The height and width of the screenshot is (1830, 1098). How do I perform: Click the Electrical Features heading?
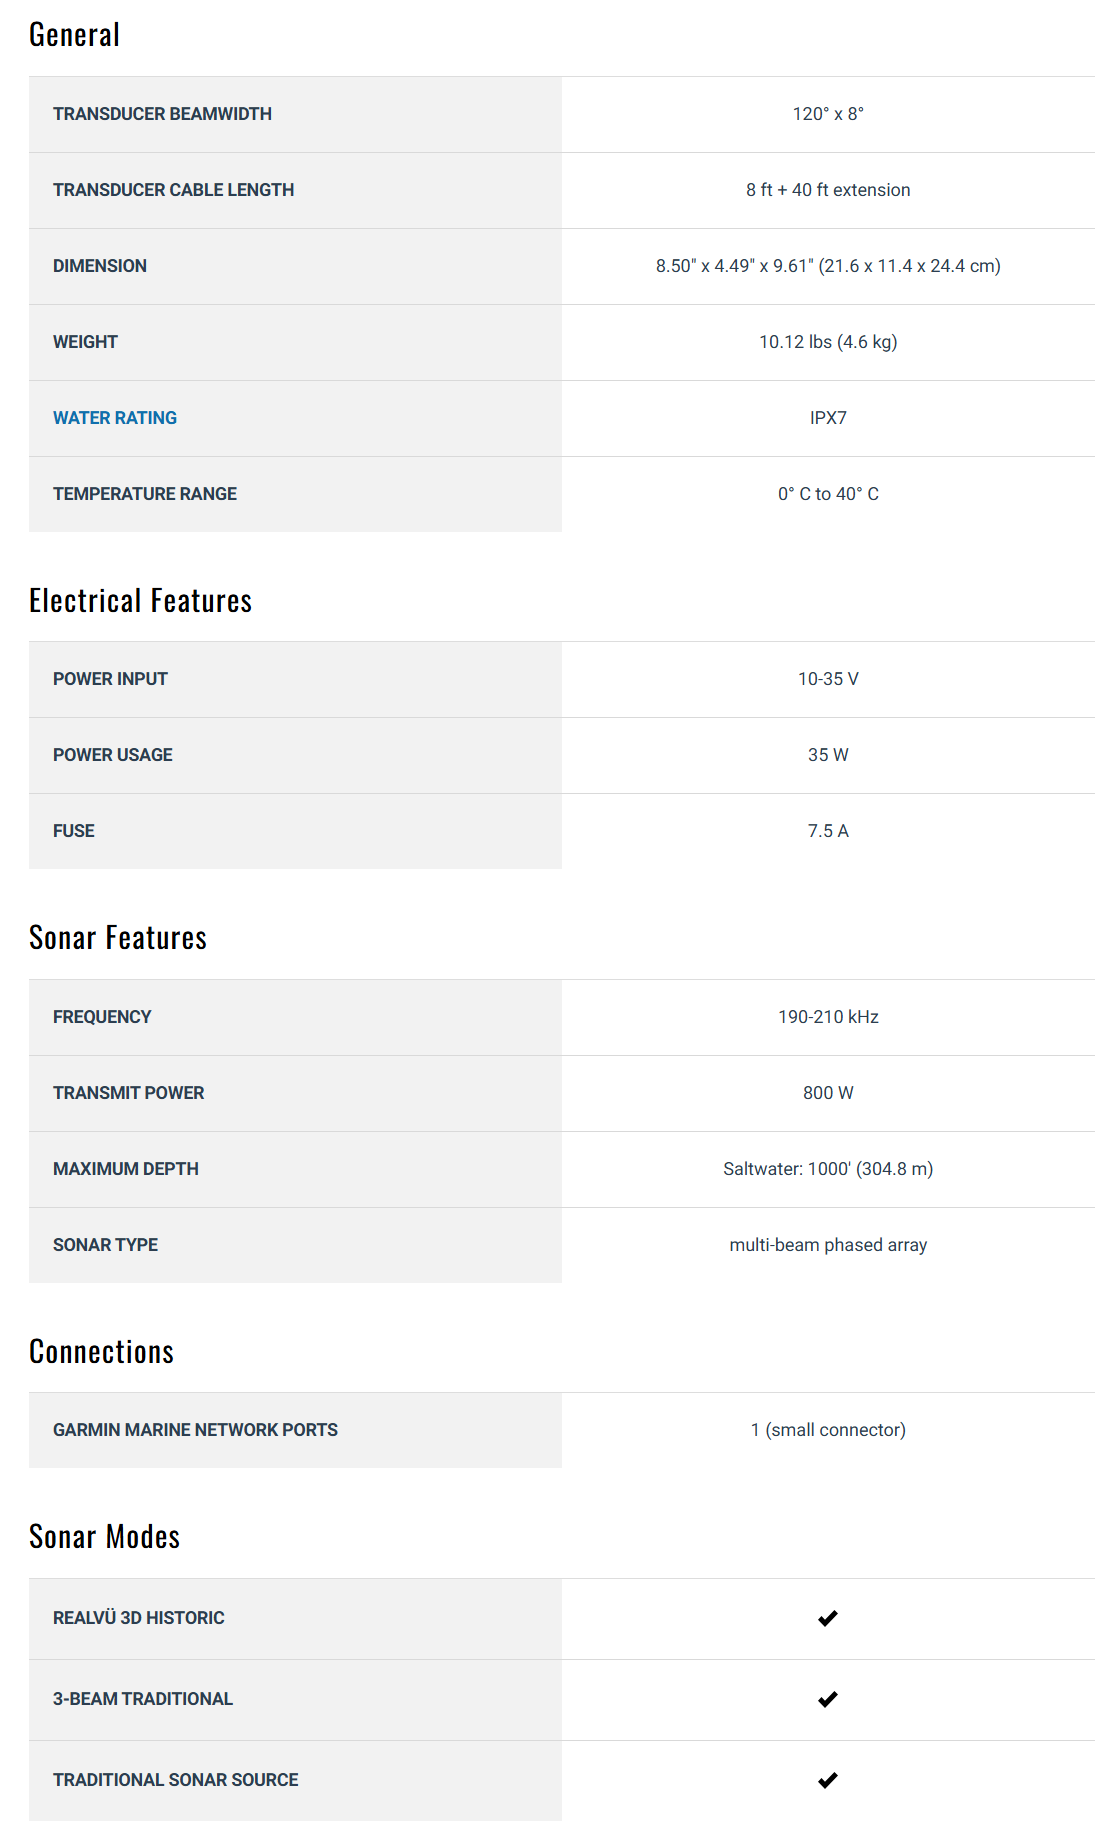pos(140,601)
